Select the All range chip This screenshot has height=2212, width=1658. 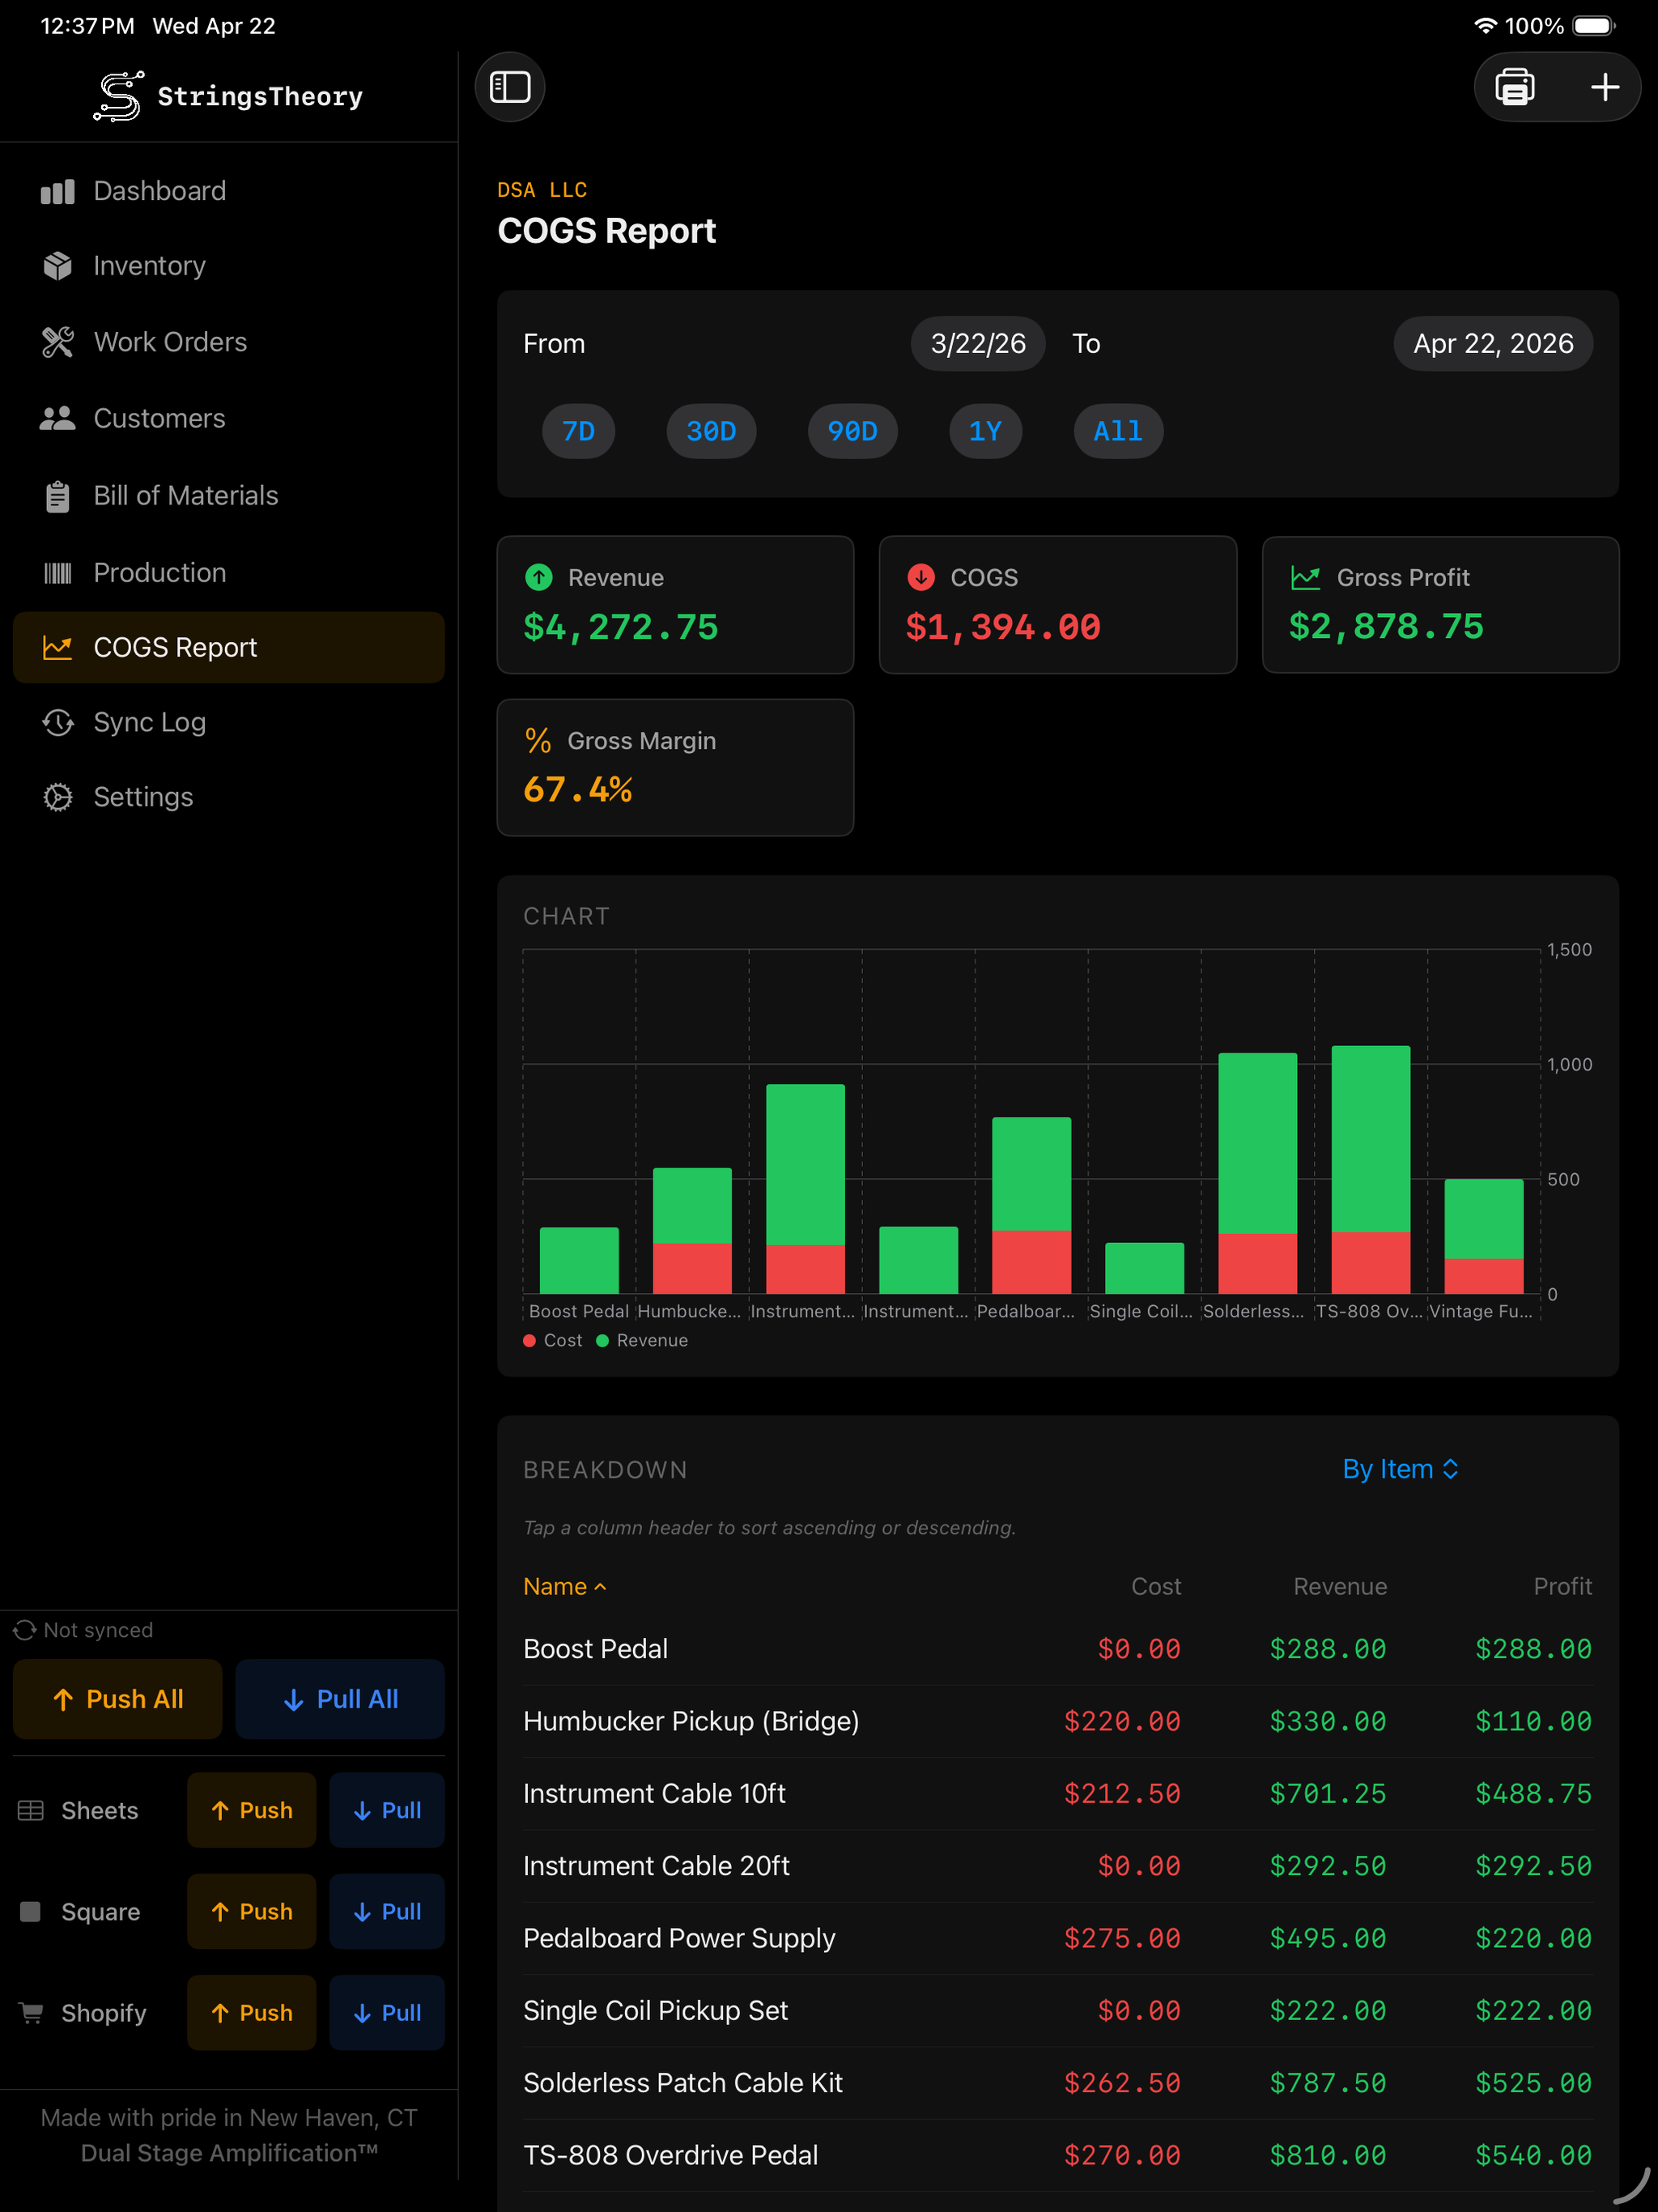(x=1117, y=431)
